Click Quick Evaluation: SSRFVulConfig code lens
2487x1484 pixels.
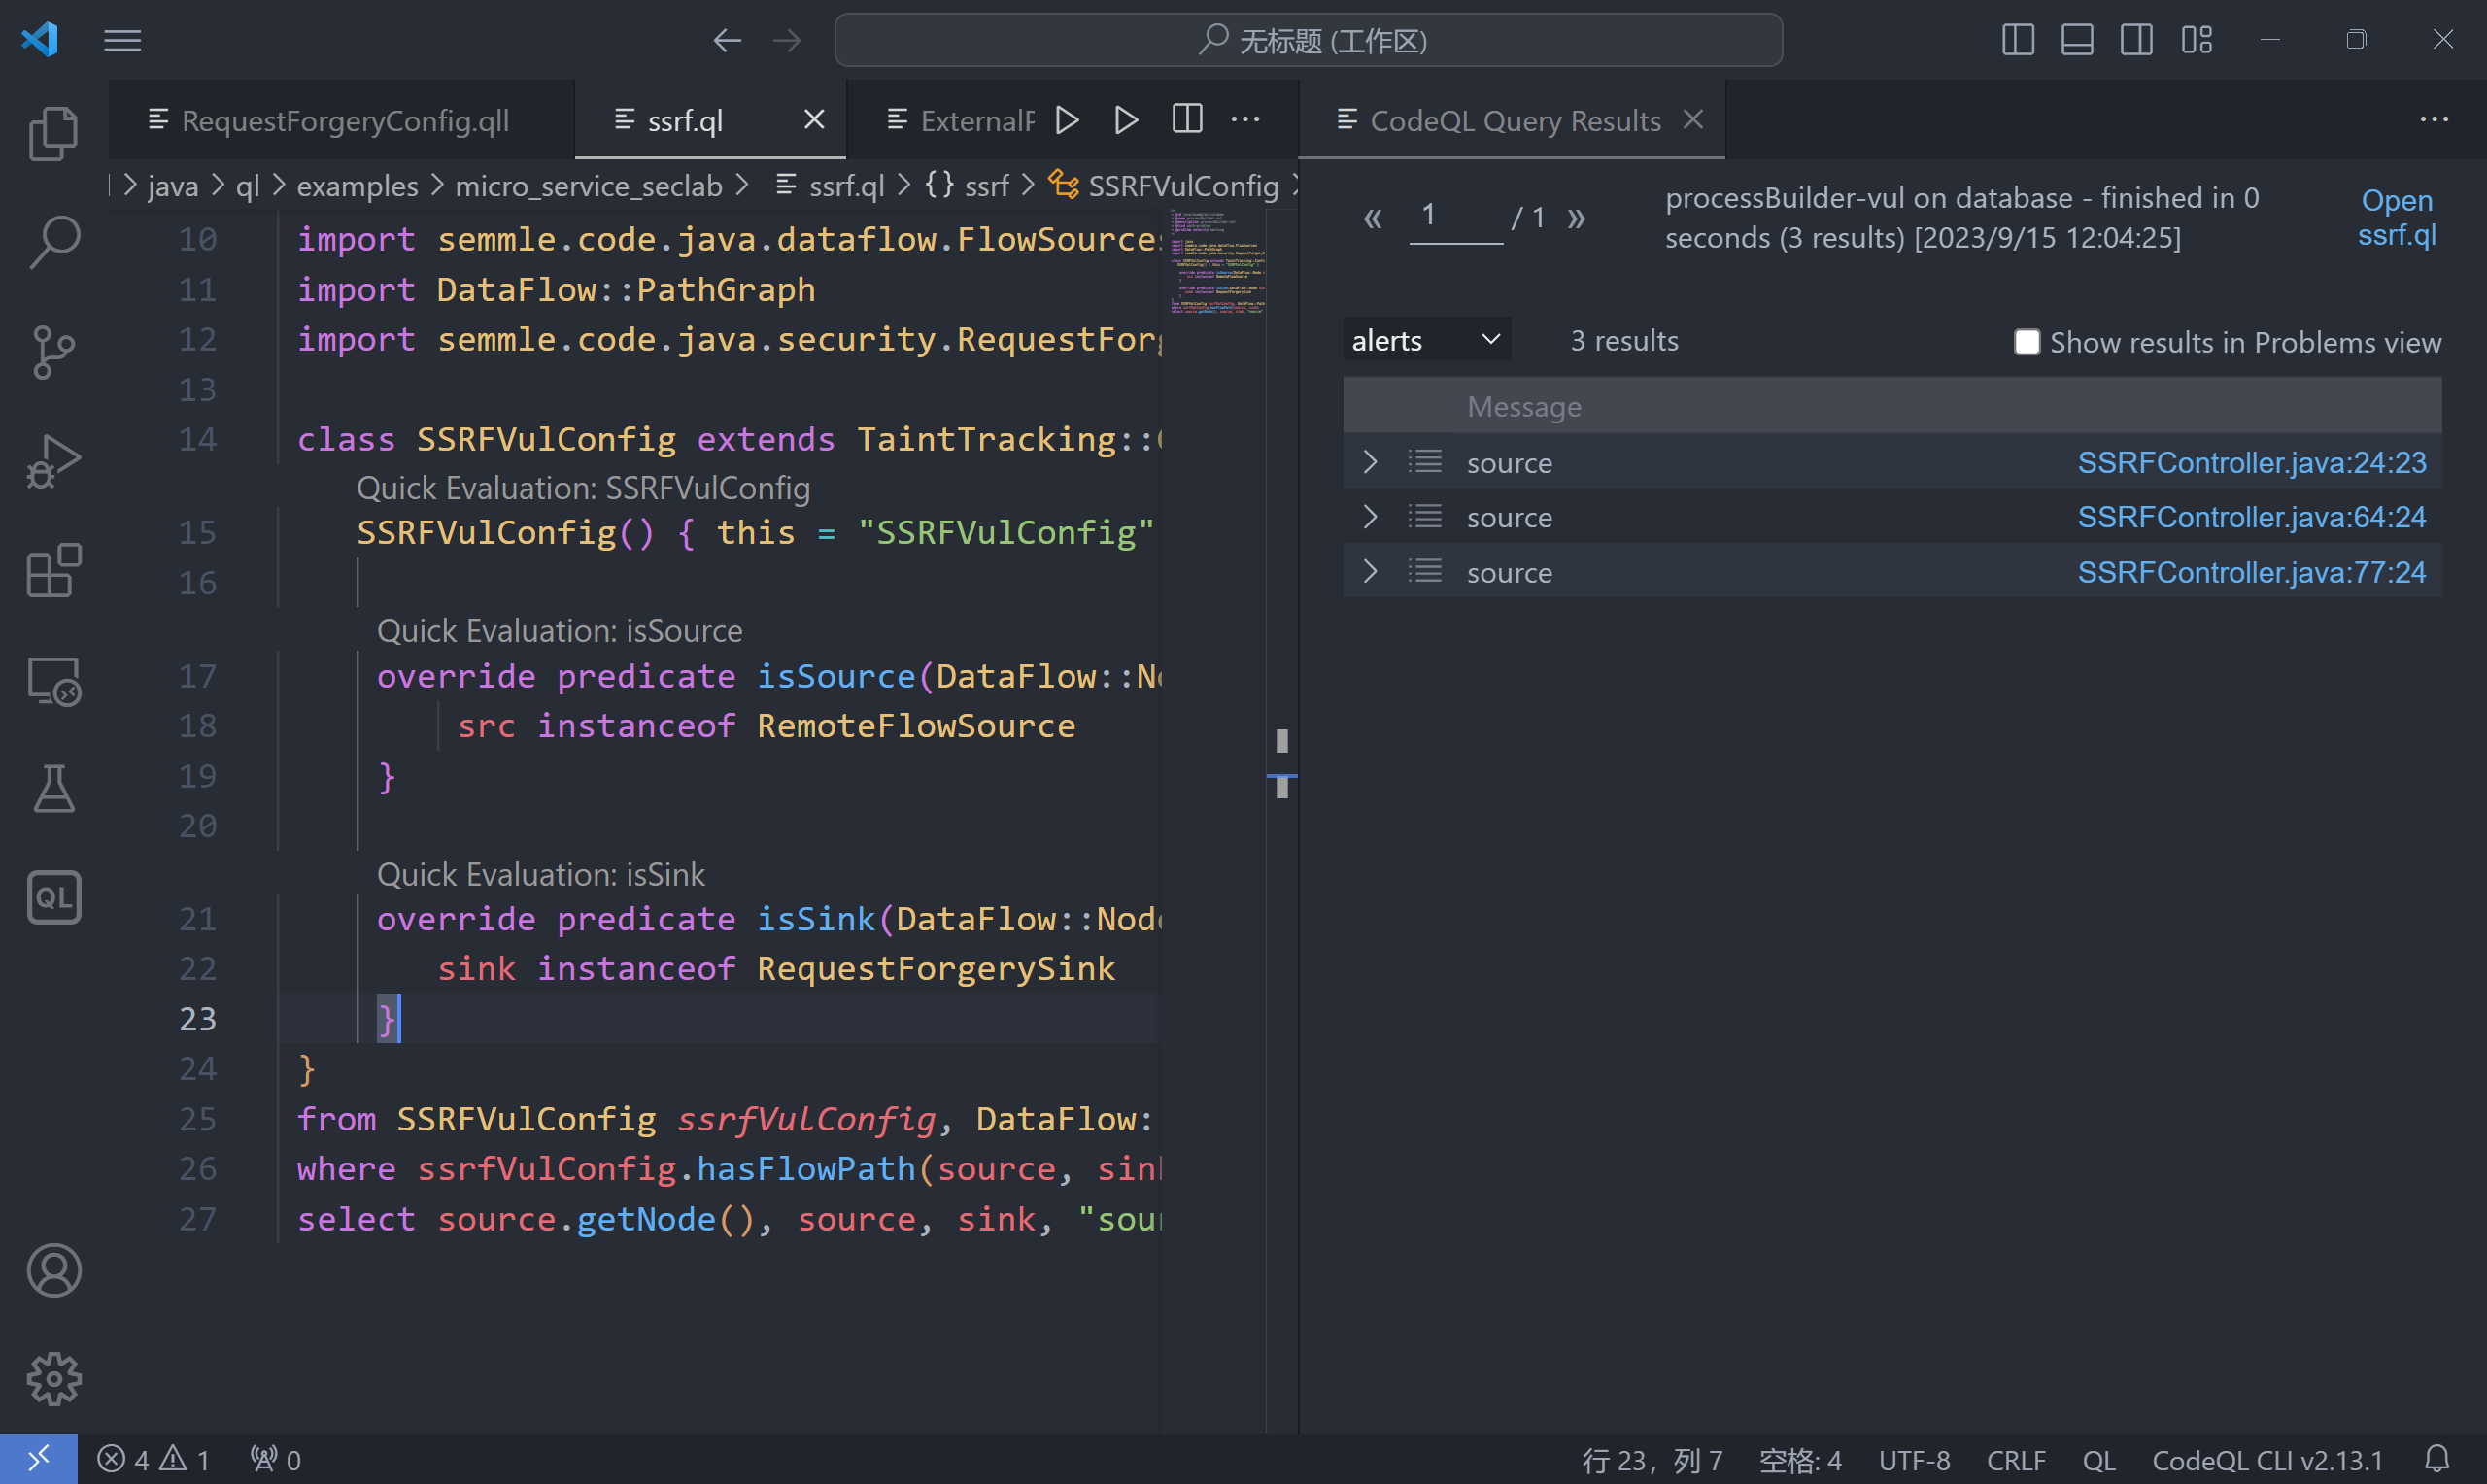(583, 488)
